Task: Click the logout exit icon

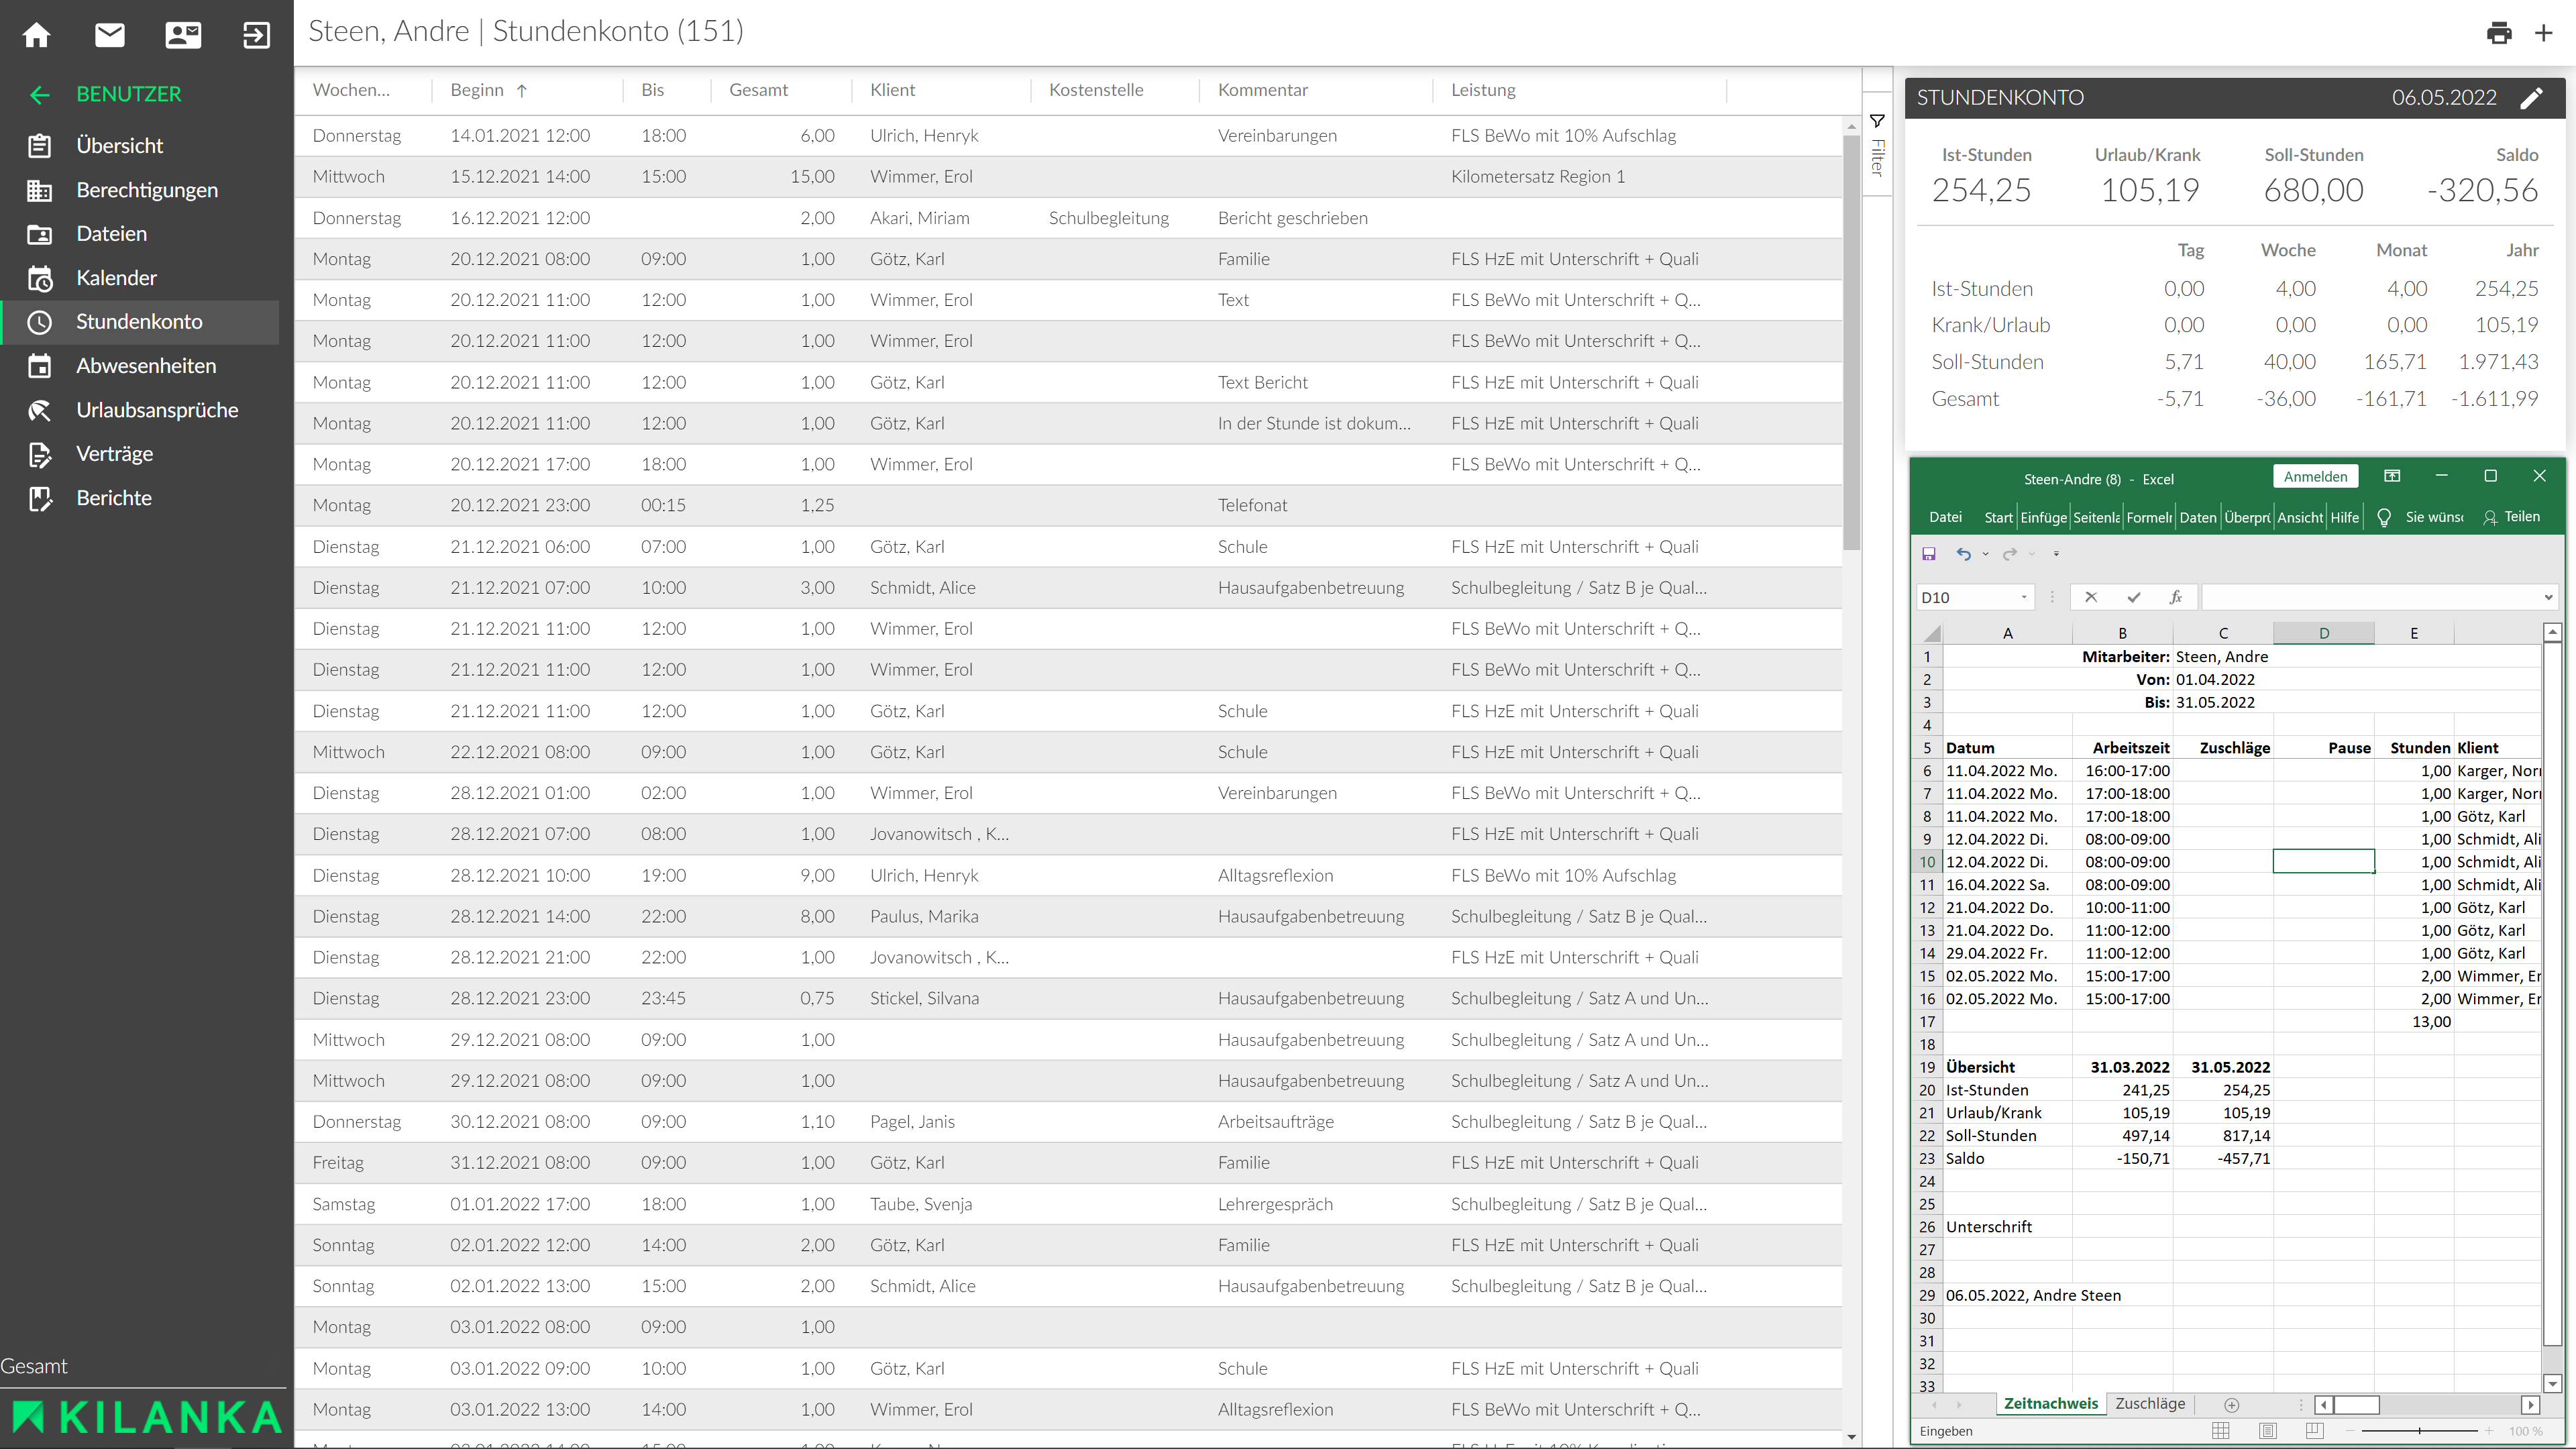Action: click(256, 35)
